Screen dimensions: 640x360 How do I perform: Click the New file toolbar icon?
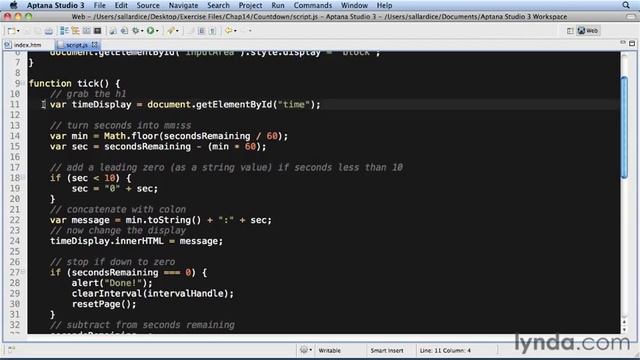[x=11, y=31]
